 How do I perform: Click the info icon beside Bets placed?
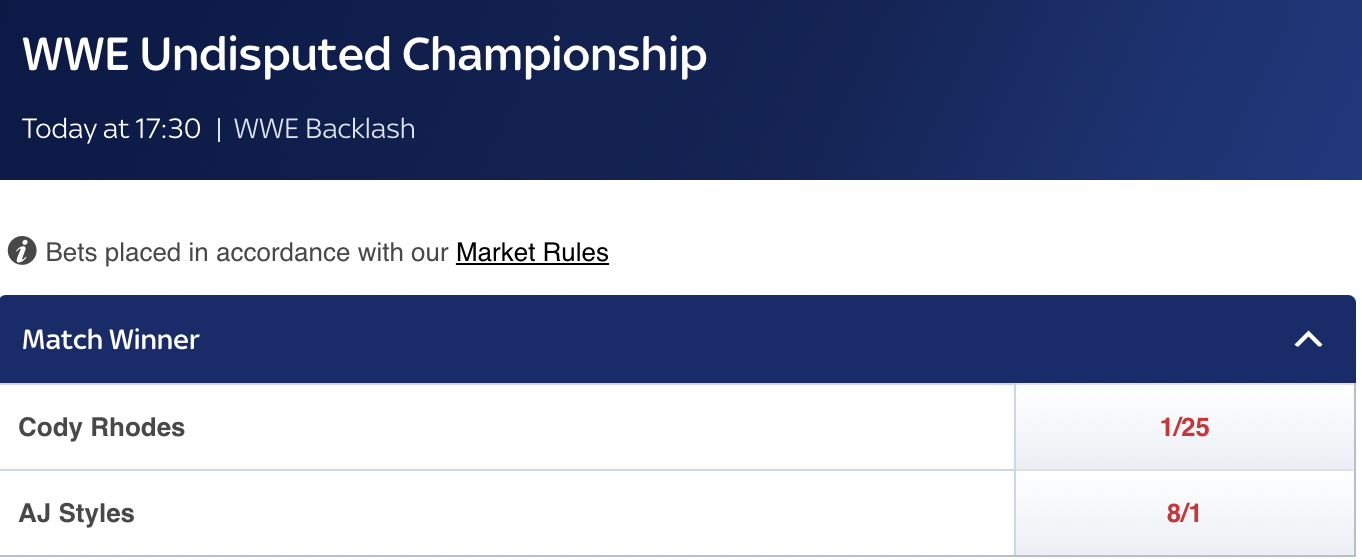click(x=22, y=252)
